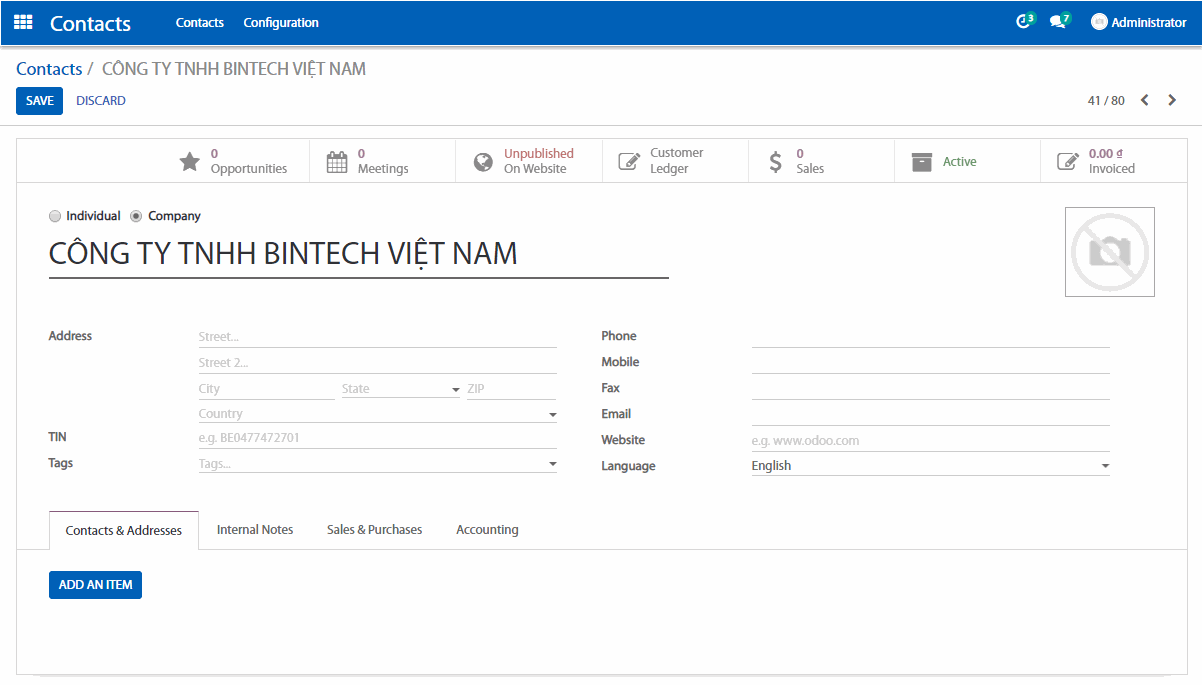The height and width of the screenshot is (685, 1202).
Task: Open the Configuration menu
Action: coord(281,22)
